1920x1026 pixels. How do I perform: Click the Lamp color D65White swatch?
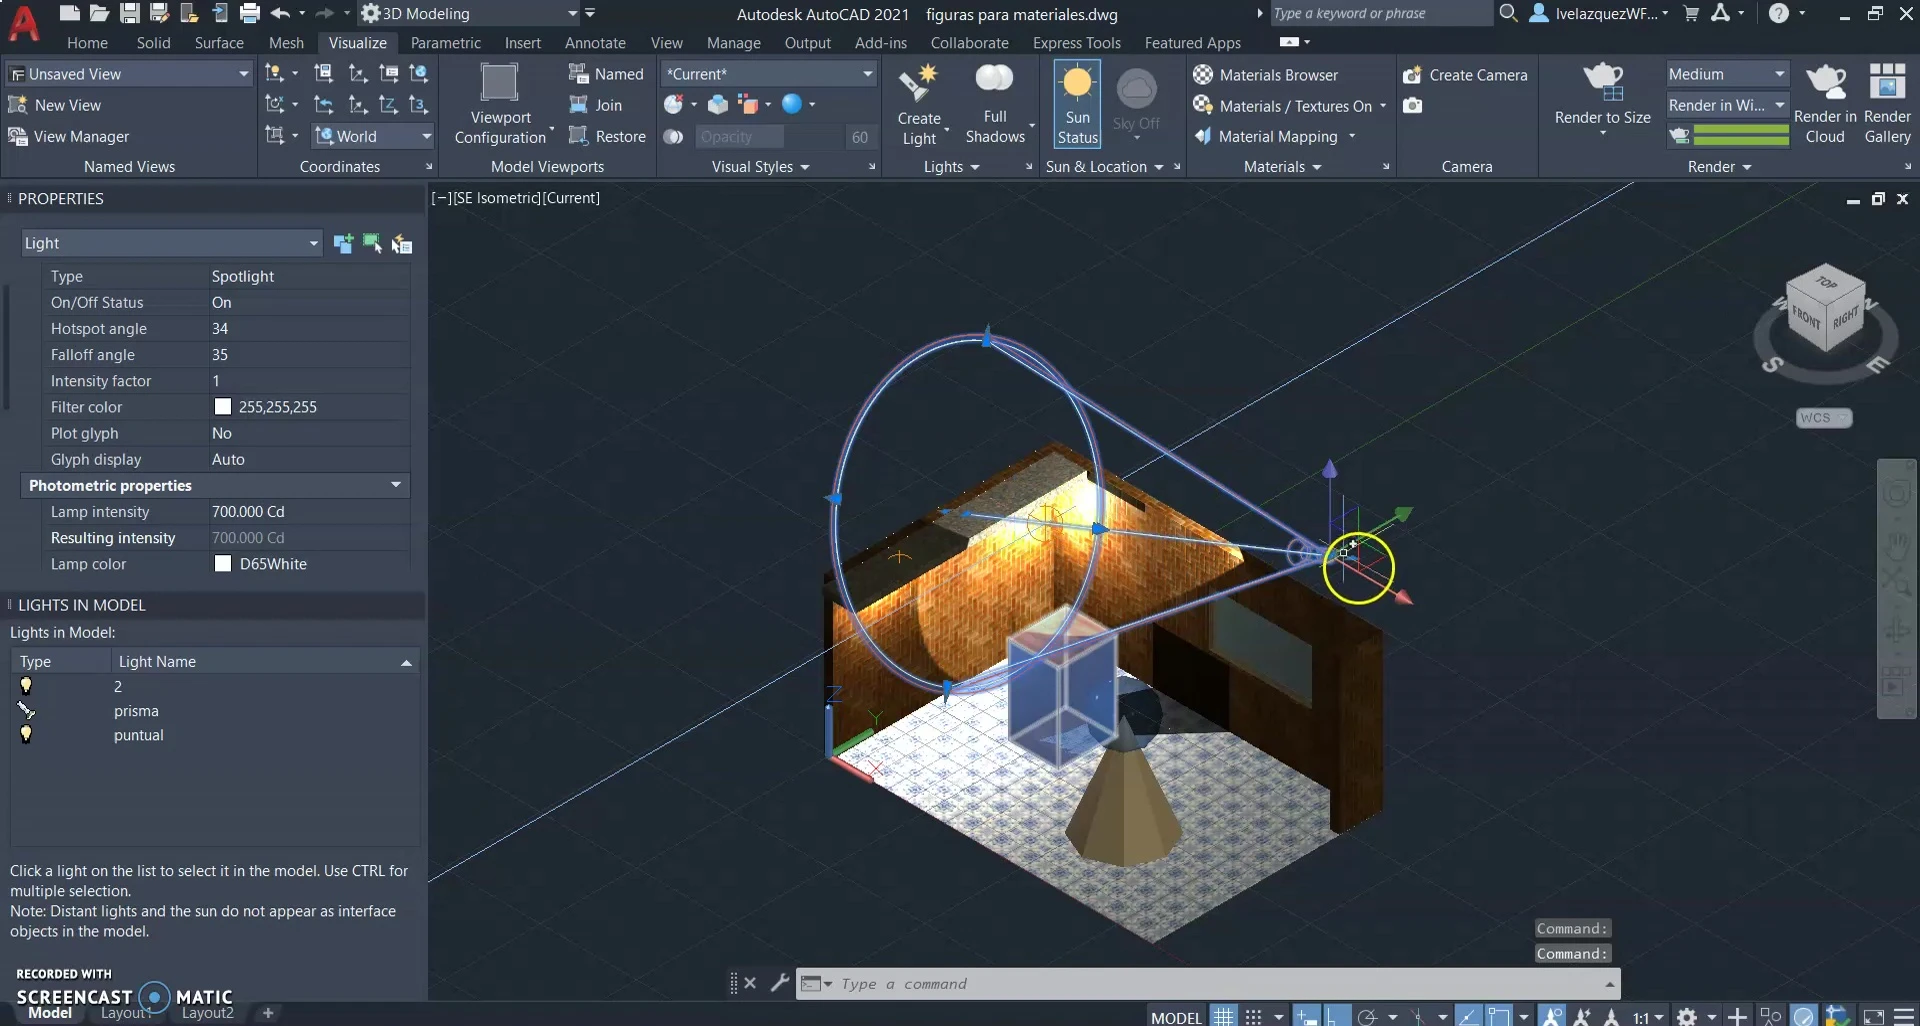pyautogui.click(x=223, y=564)
